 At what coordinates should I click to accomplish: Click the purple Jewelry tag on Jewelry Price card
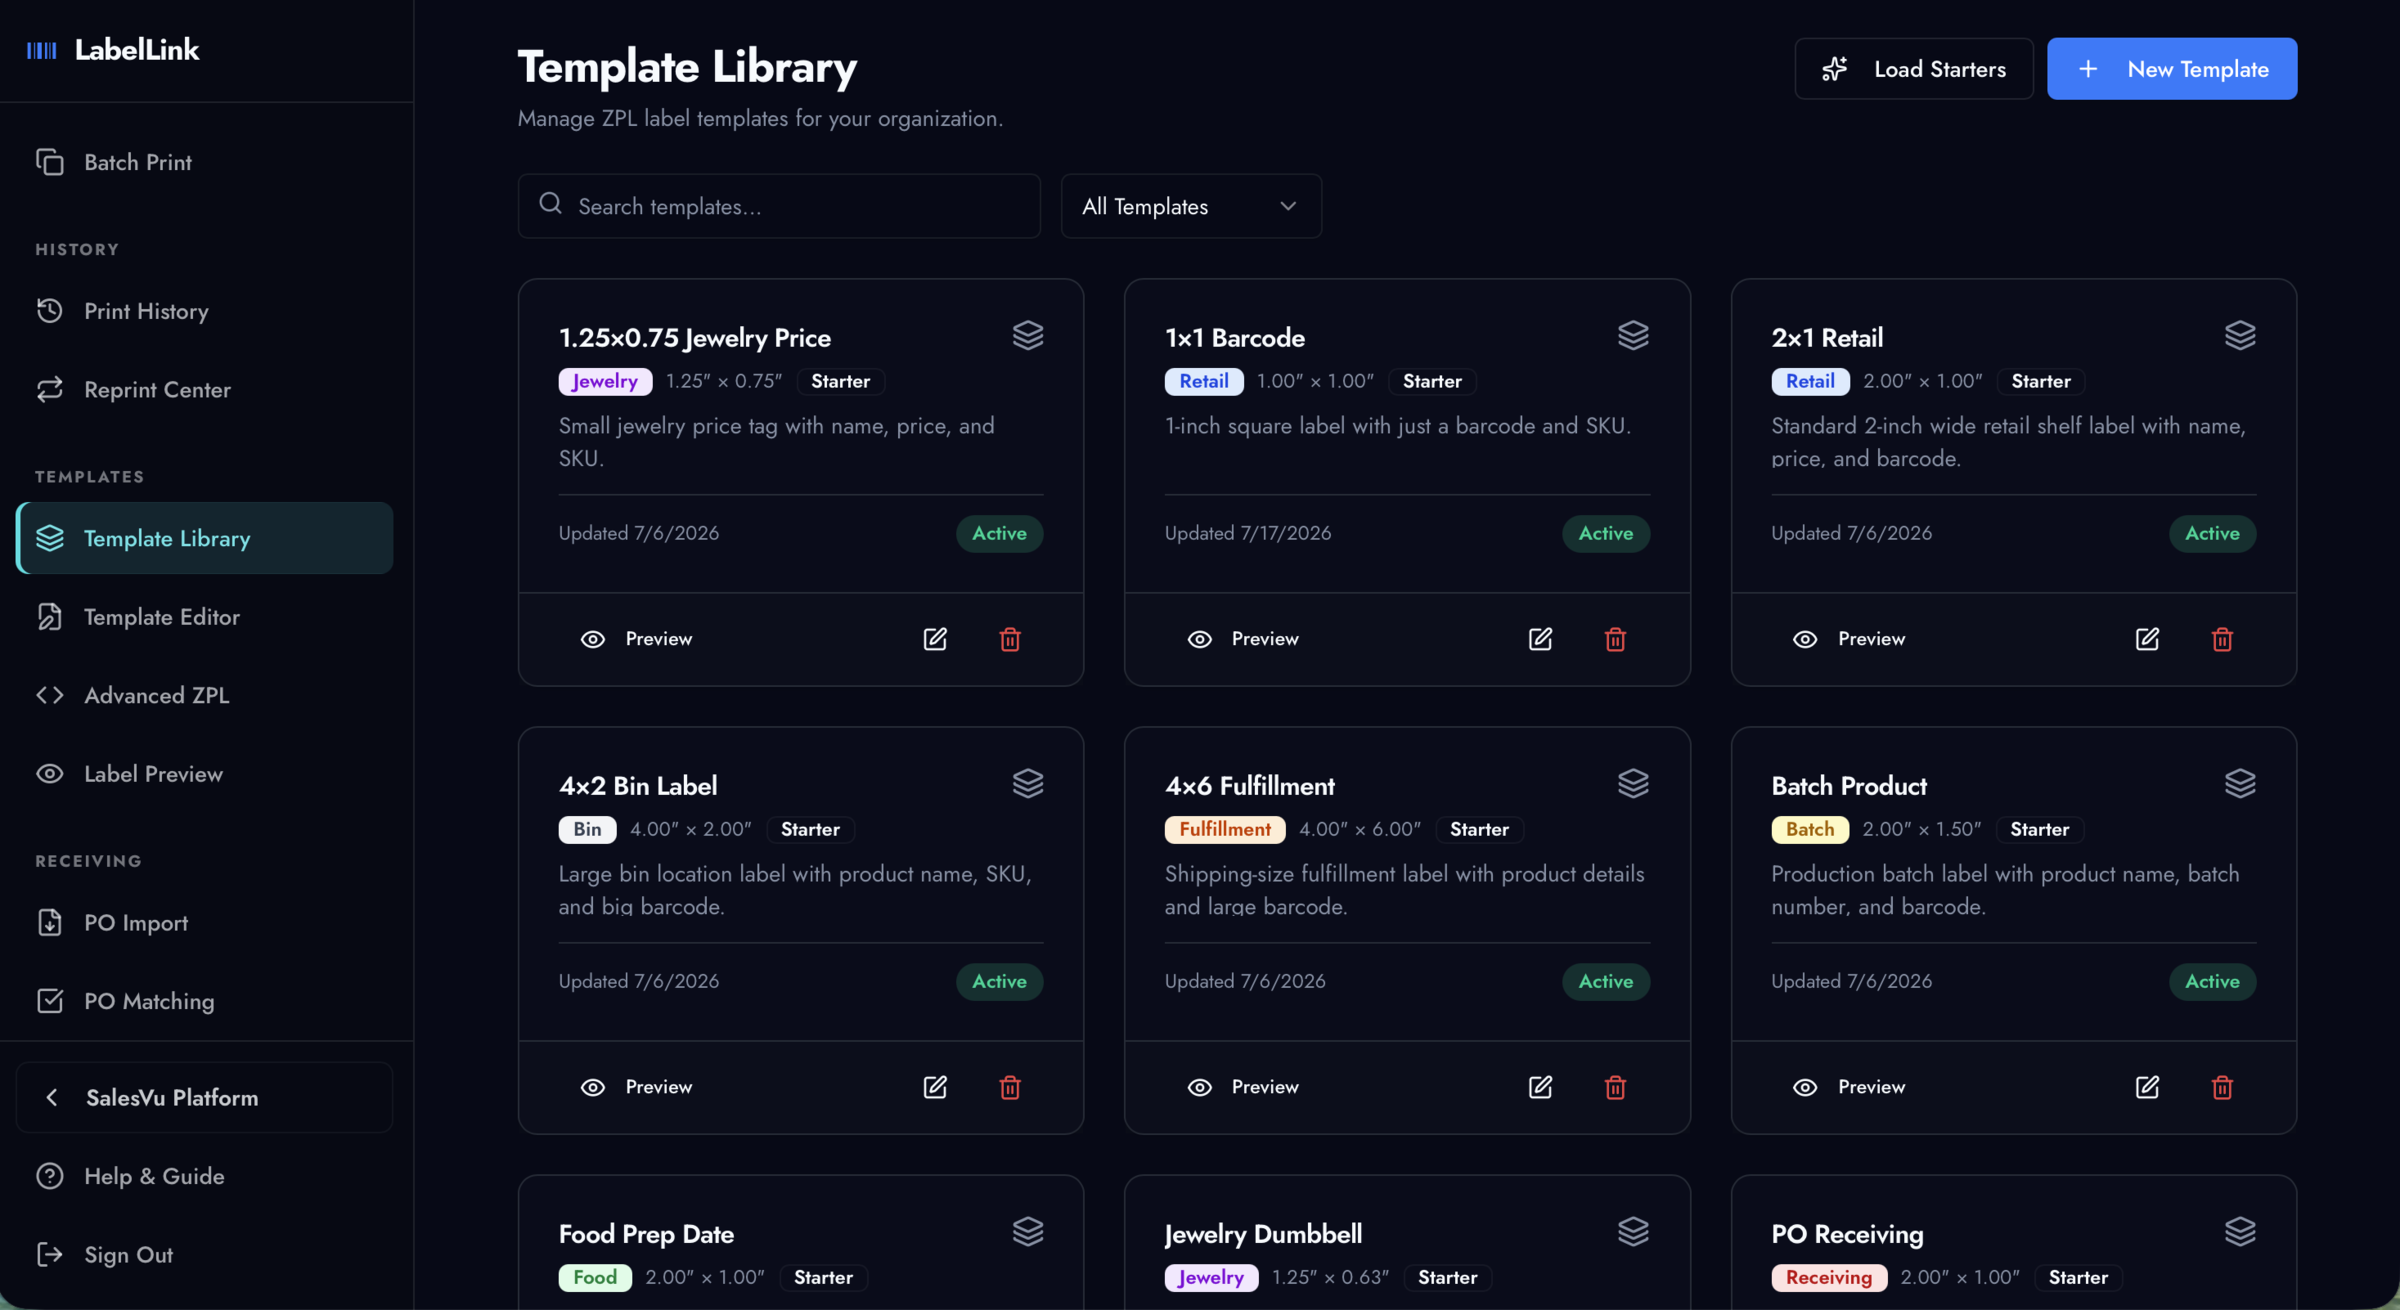[x=605, y=381]
